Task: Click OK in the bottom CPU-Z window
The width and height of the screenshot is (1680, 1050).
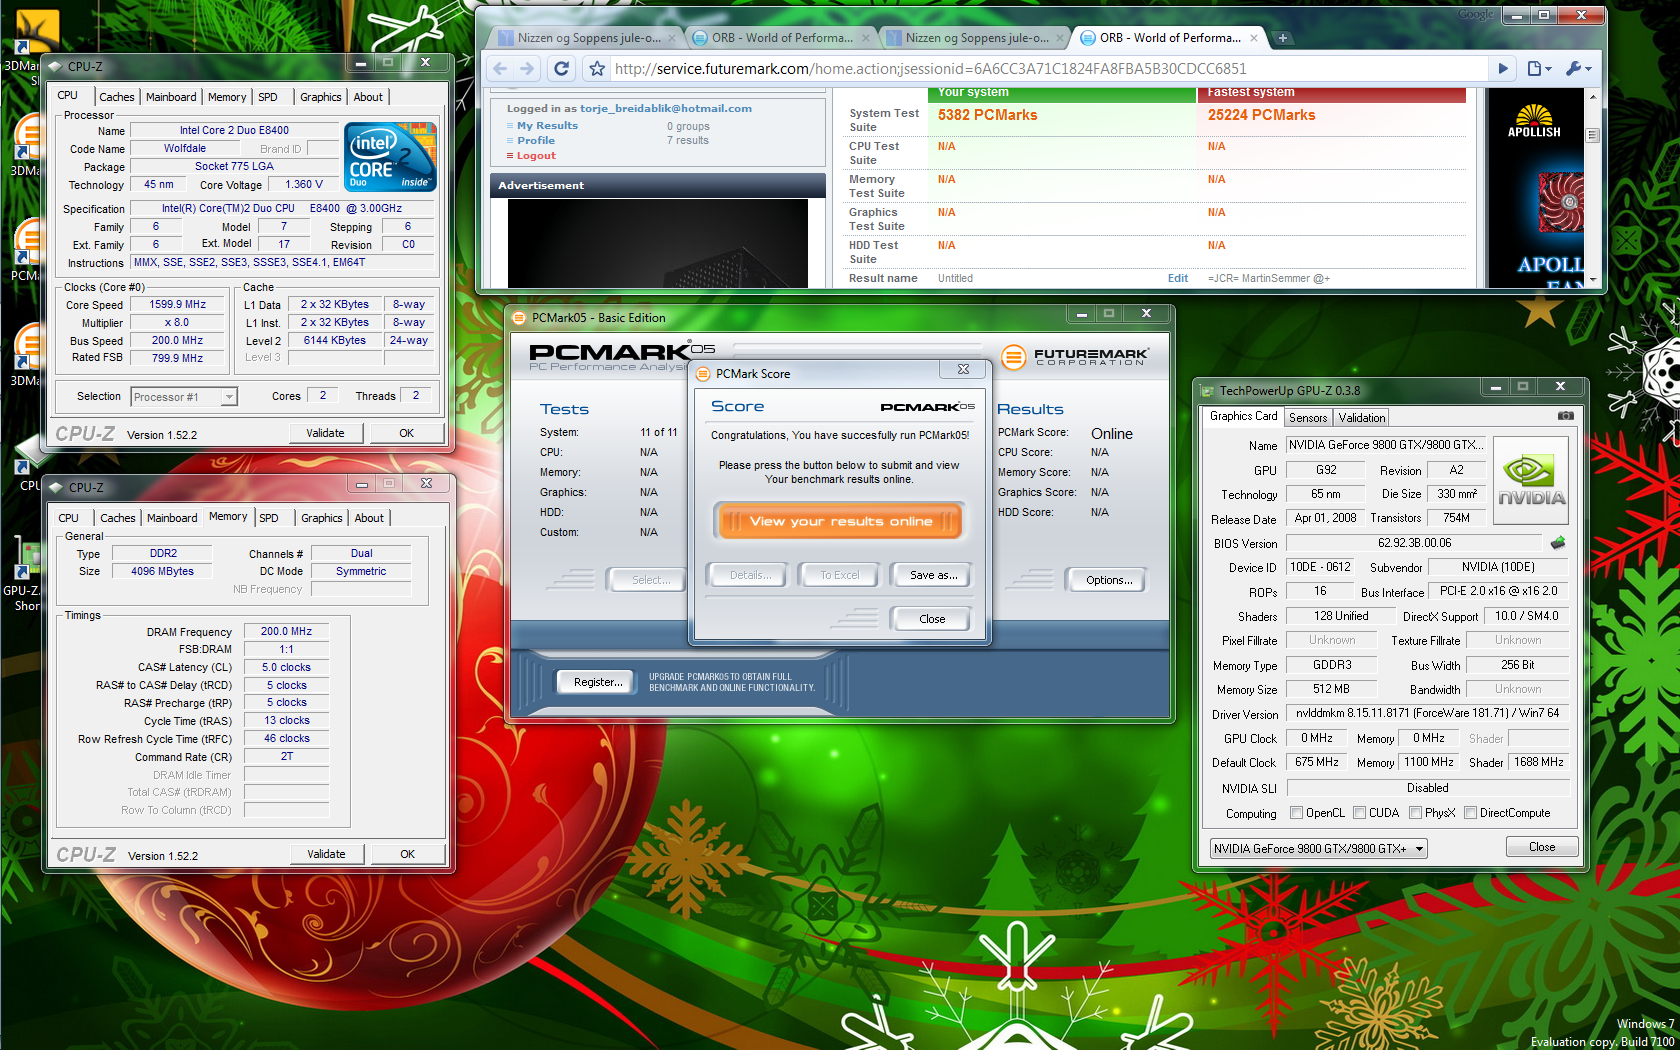Action: coord(407,854)
